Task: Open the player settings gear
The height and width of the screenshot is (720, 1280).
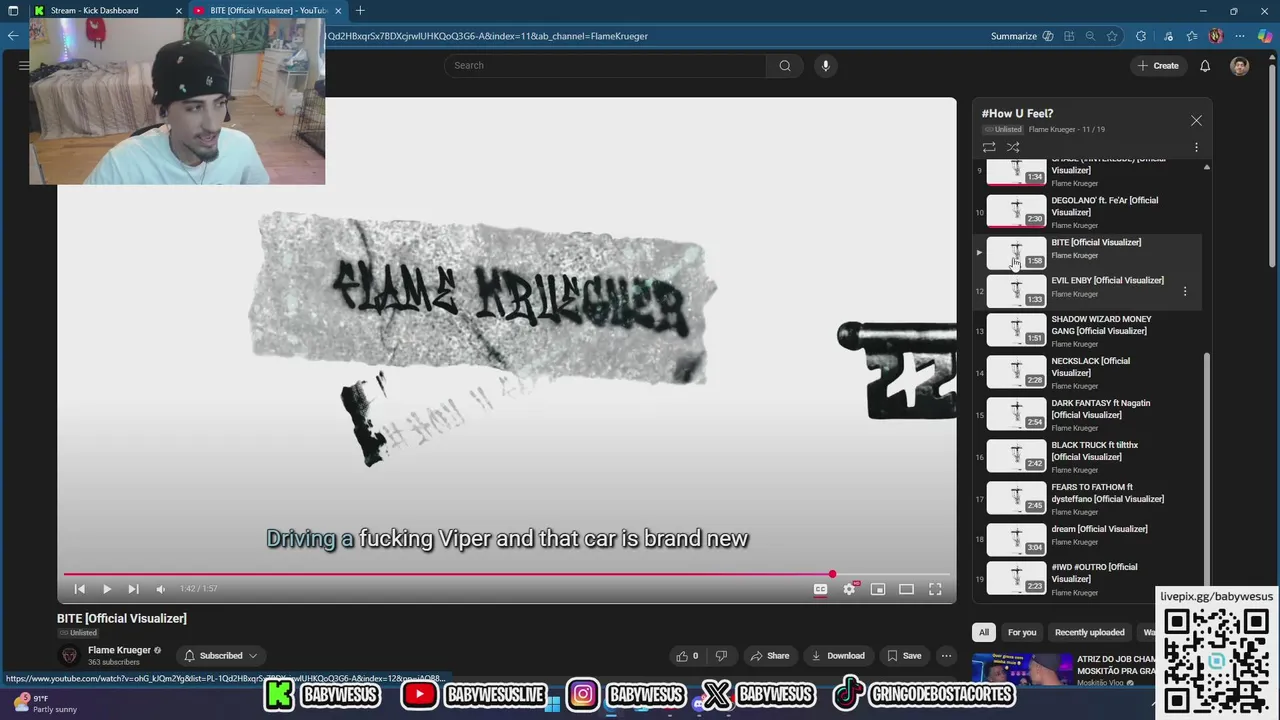Action: click(x=849, y=589)
